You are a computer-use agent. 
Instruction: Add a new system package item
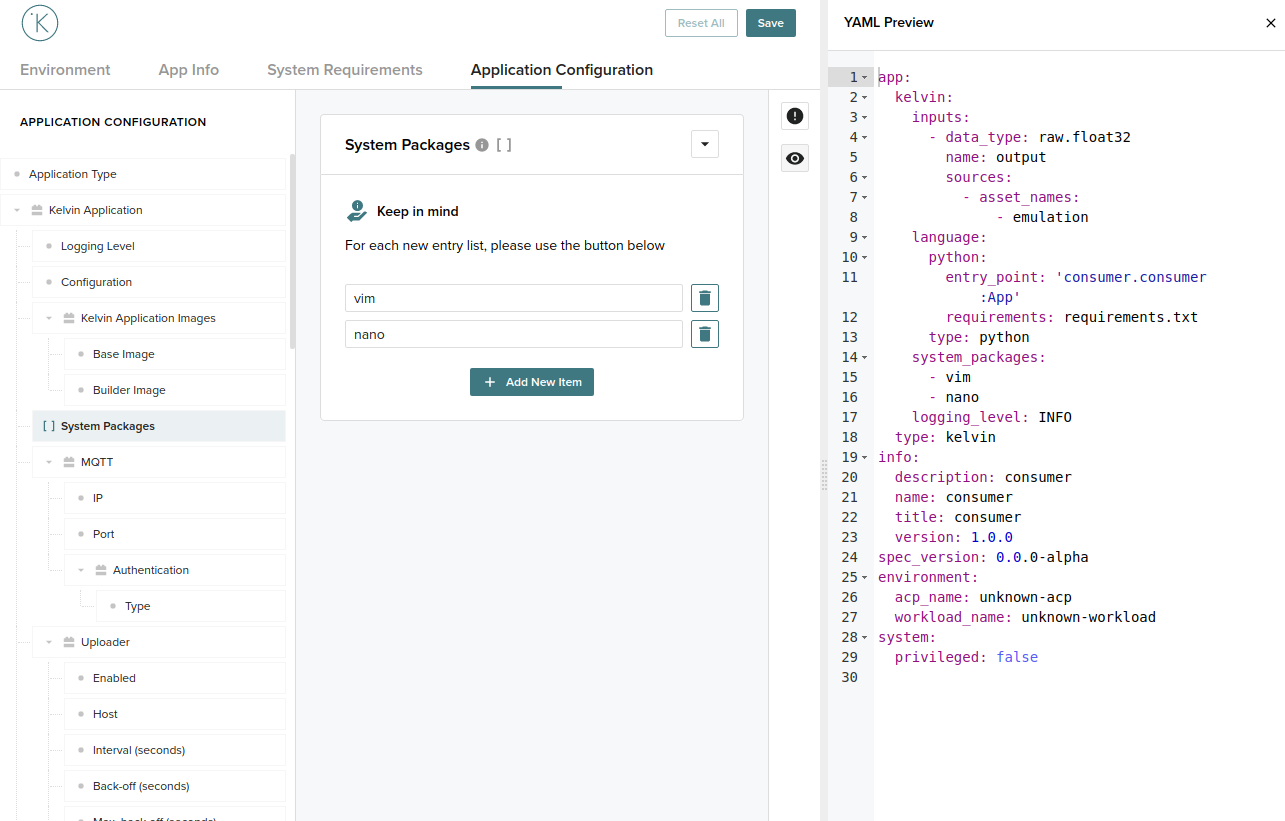[532, 382]
